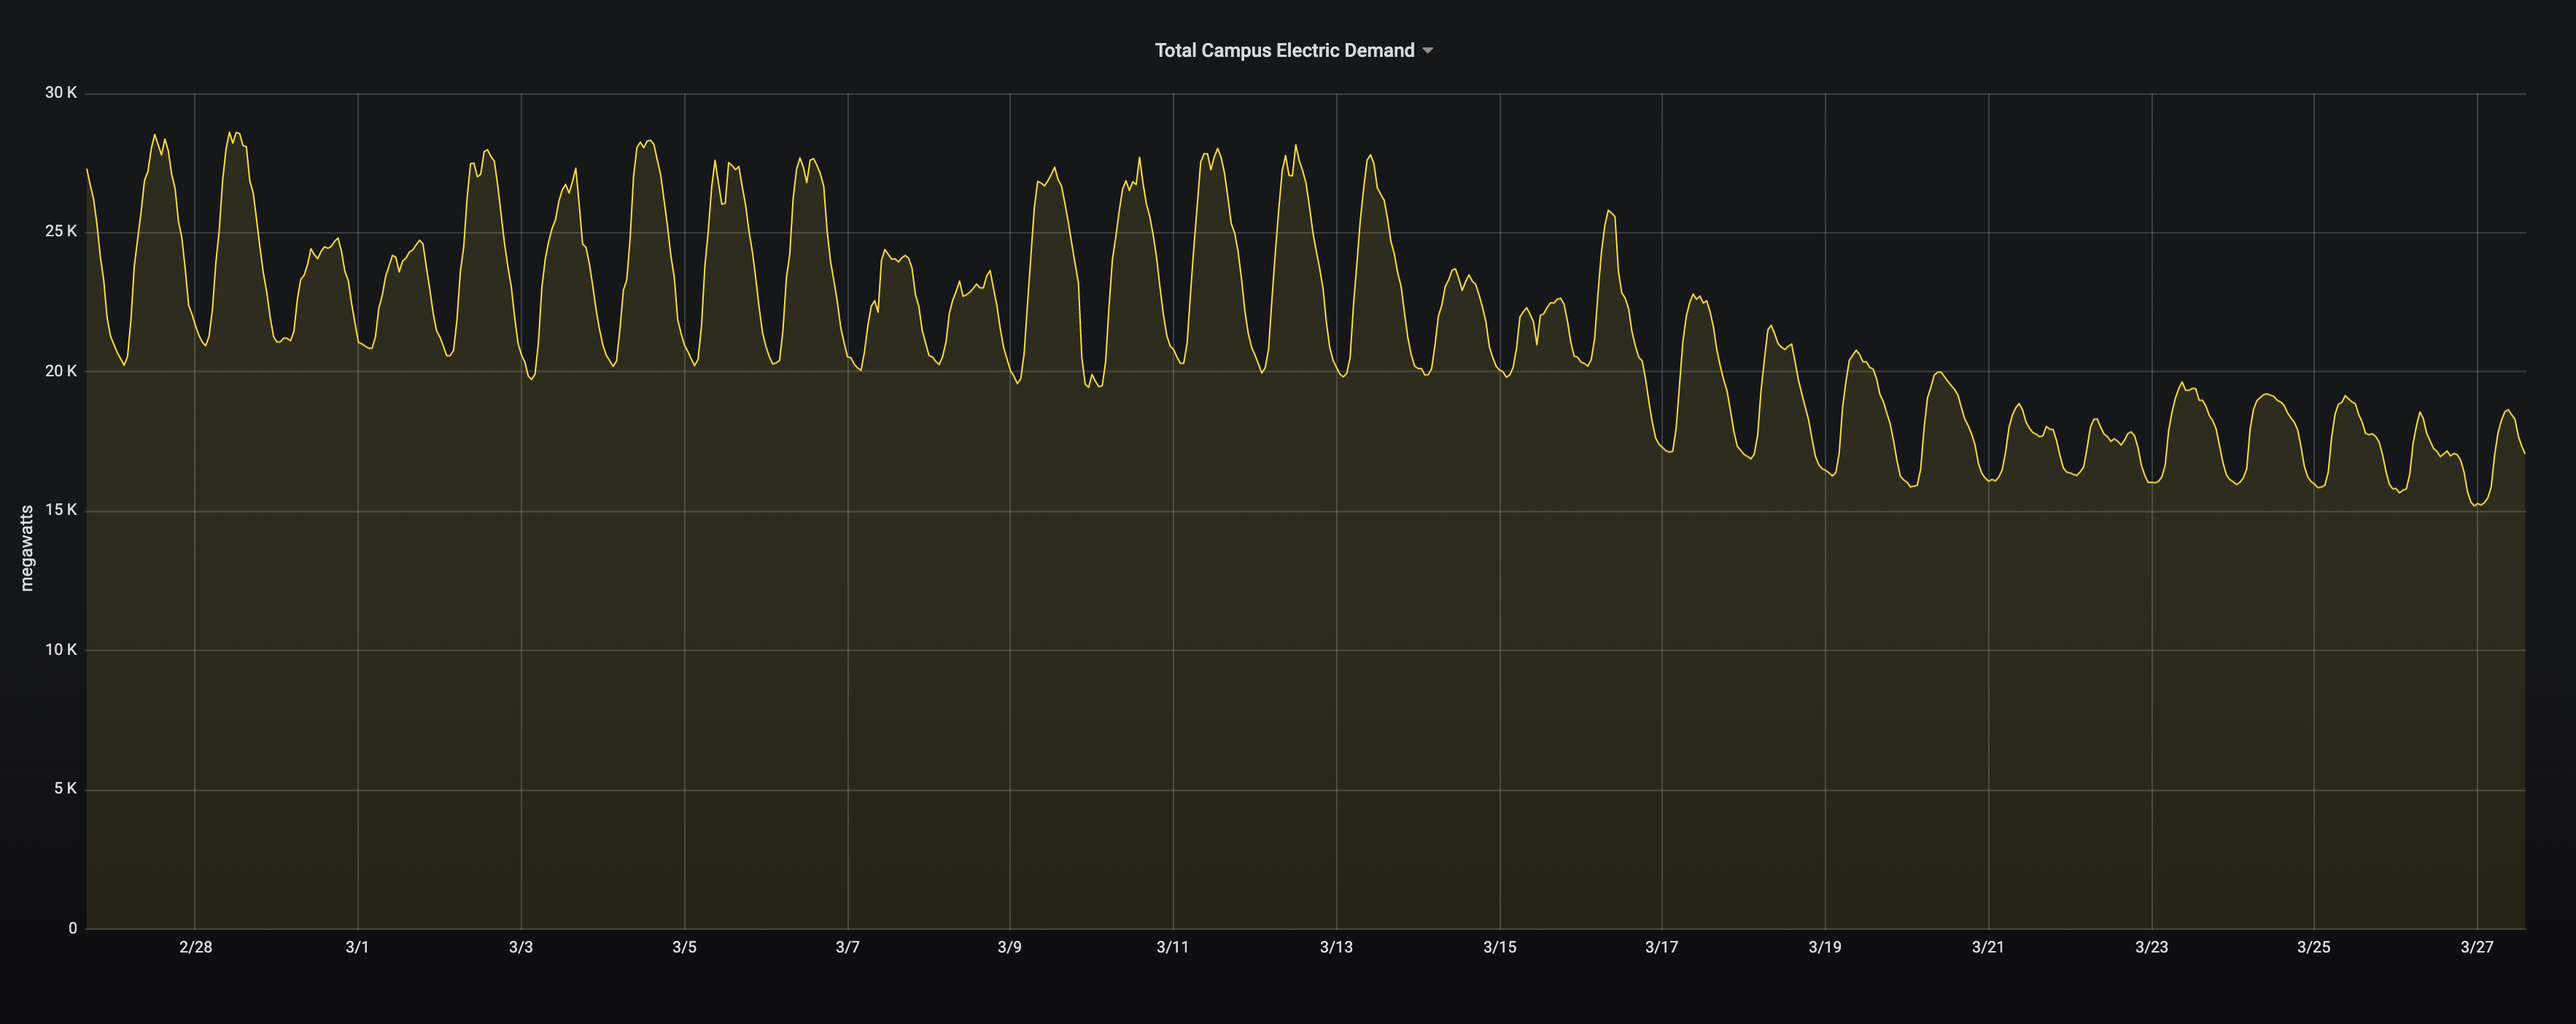Click the 3/9 date label on x-axis
Viewport: 2576px width, 1024px height.
(1009, 947)
